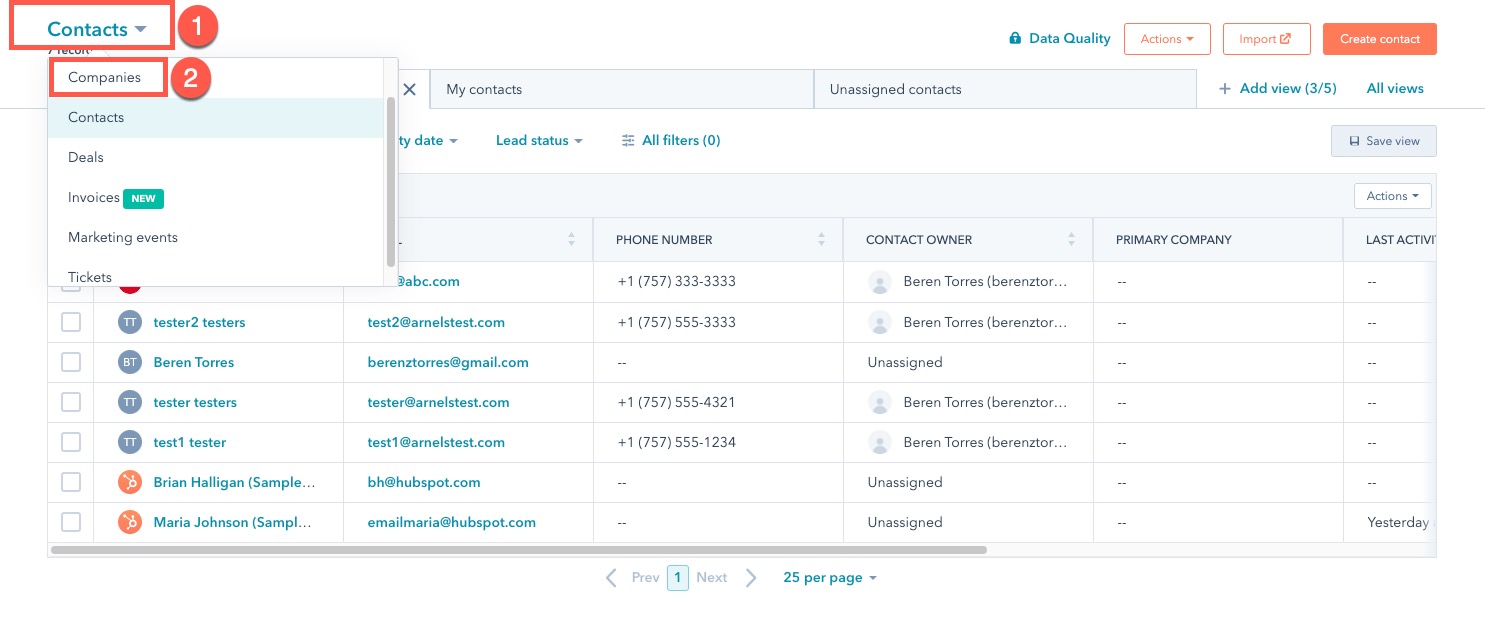Check the box beside Beren Torres
Image resolution: width=1485 pixels, height=627 pixels.
click(71, 362)
